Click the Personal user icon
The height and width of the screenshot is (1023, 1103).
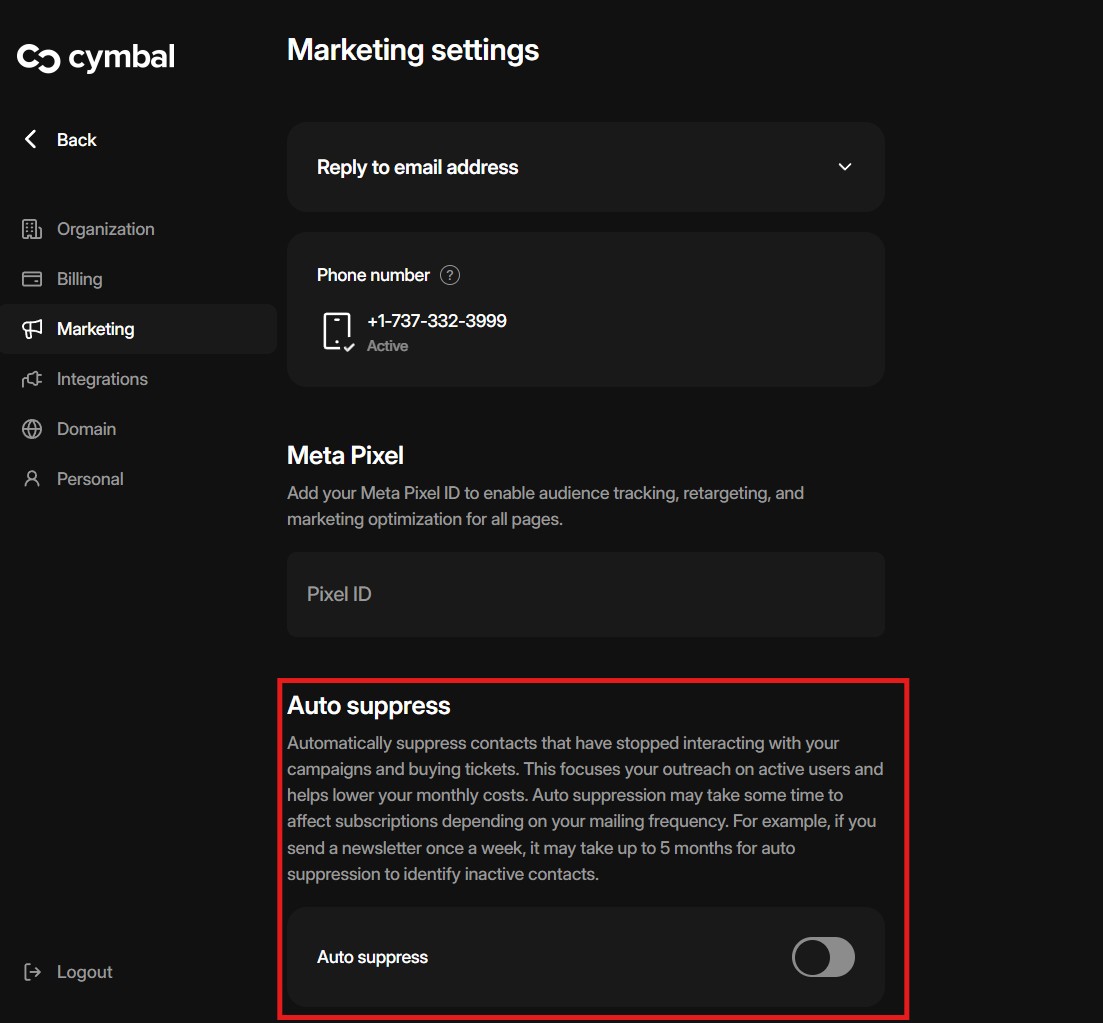[x=32, y=479]
